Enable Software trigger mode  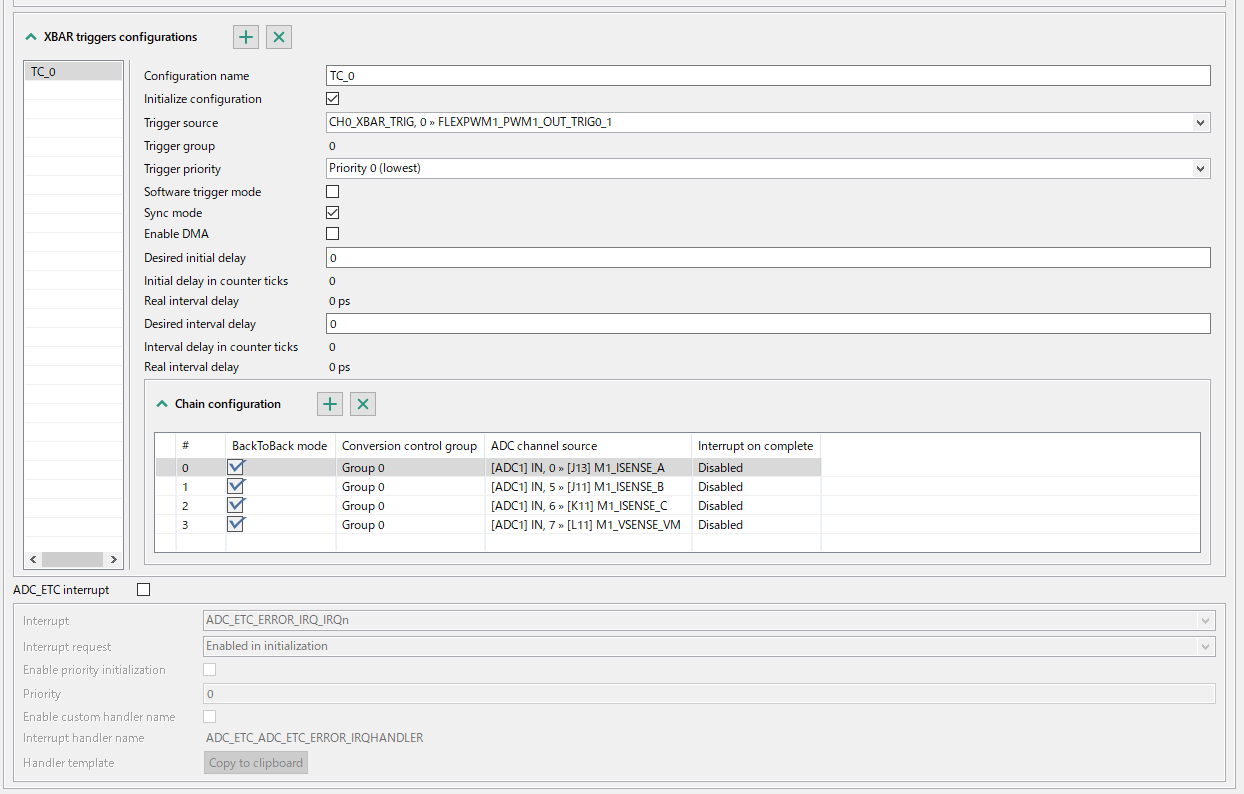[x=331, y=191]
